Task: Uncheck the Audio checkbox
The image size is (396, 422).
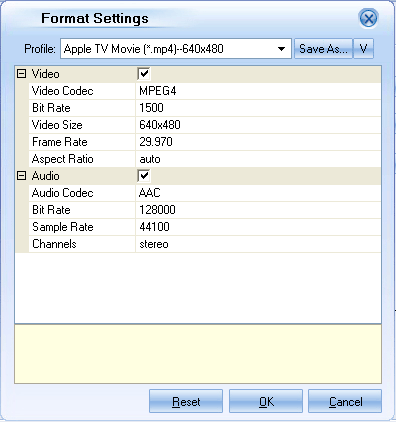Action: [x=144, y=176]
